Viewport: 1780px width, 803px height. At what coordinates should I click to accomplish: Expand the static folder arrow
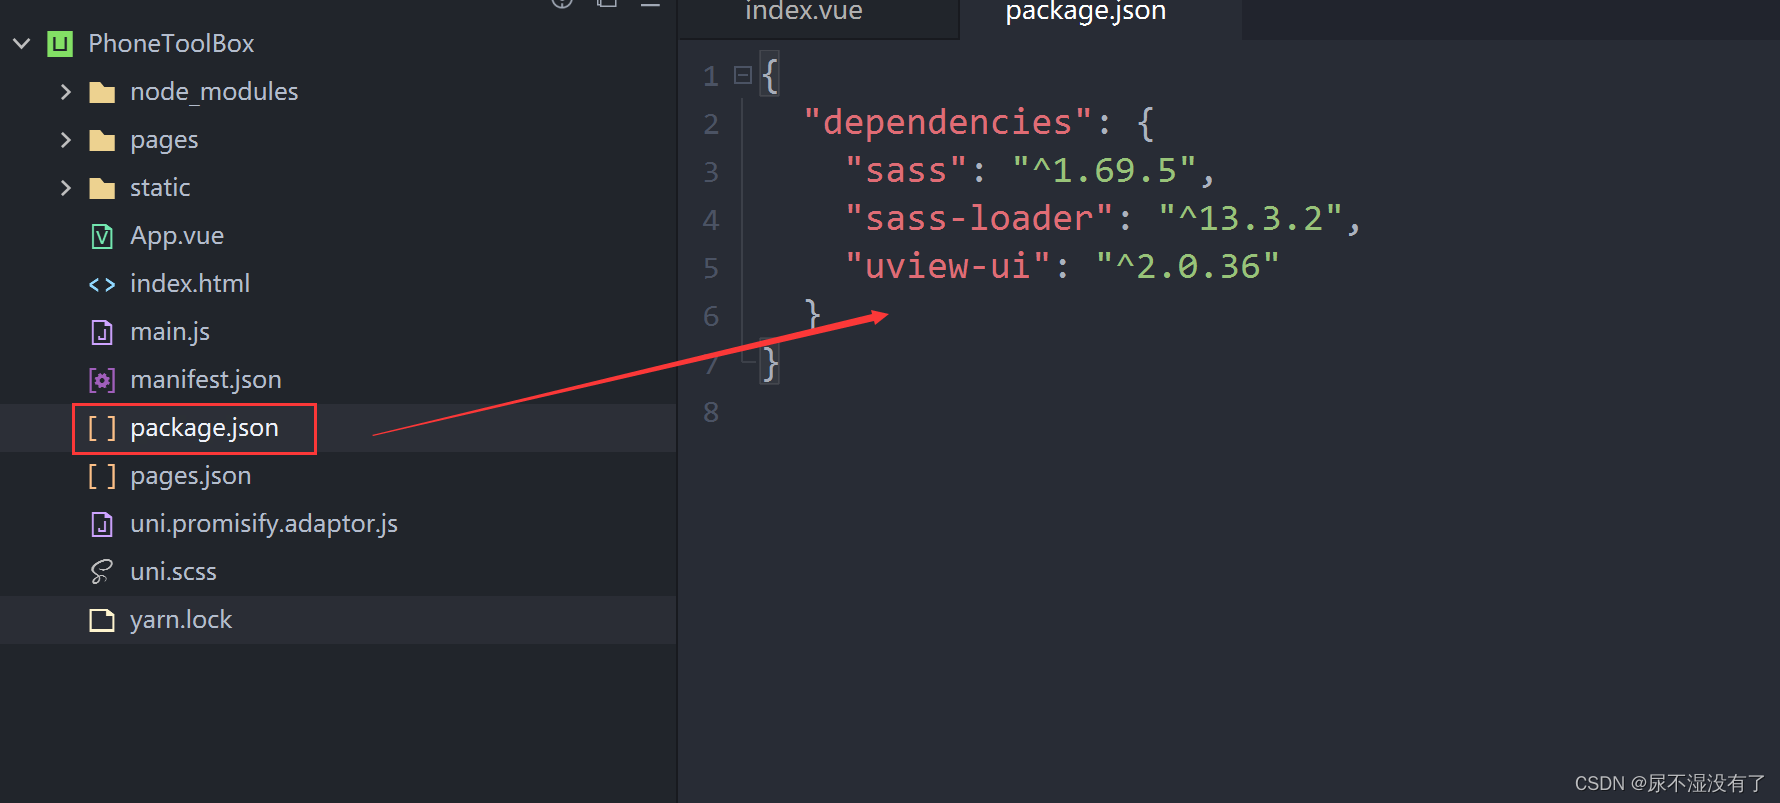point(66,188)
